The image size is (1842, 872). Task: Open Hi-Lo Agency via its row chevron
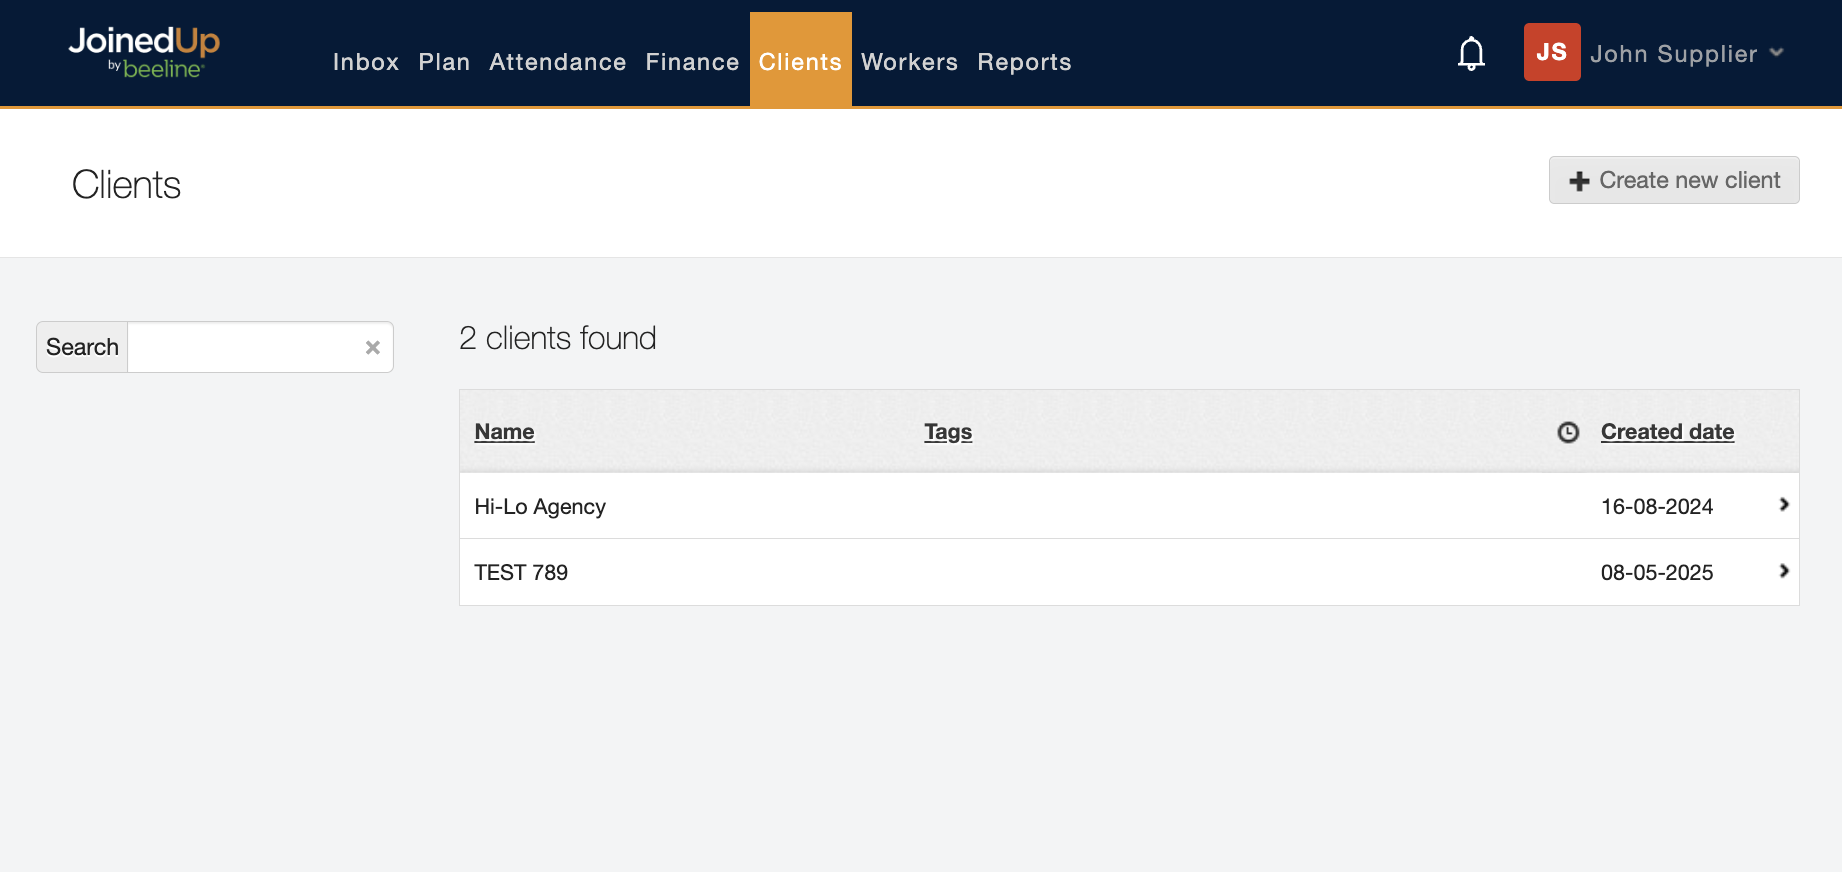point(1783,505)
